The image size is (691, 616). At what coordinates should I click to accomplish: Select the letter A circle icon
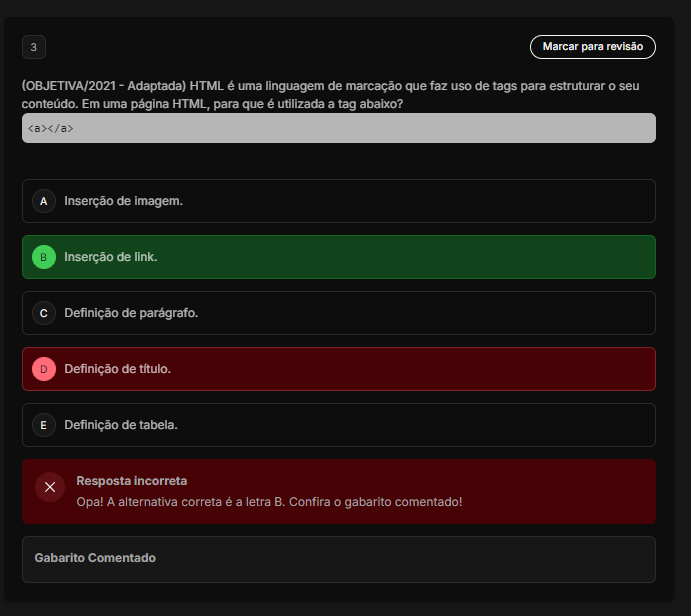click(44, 201)
